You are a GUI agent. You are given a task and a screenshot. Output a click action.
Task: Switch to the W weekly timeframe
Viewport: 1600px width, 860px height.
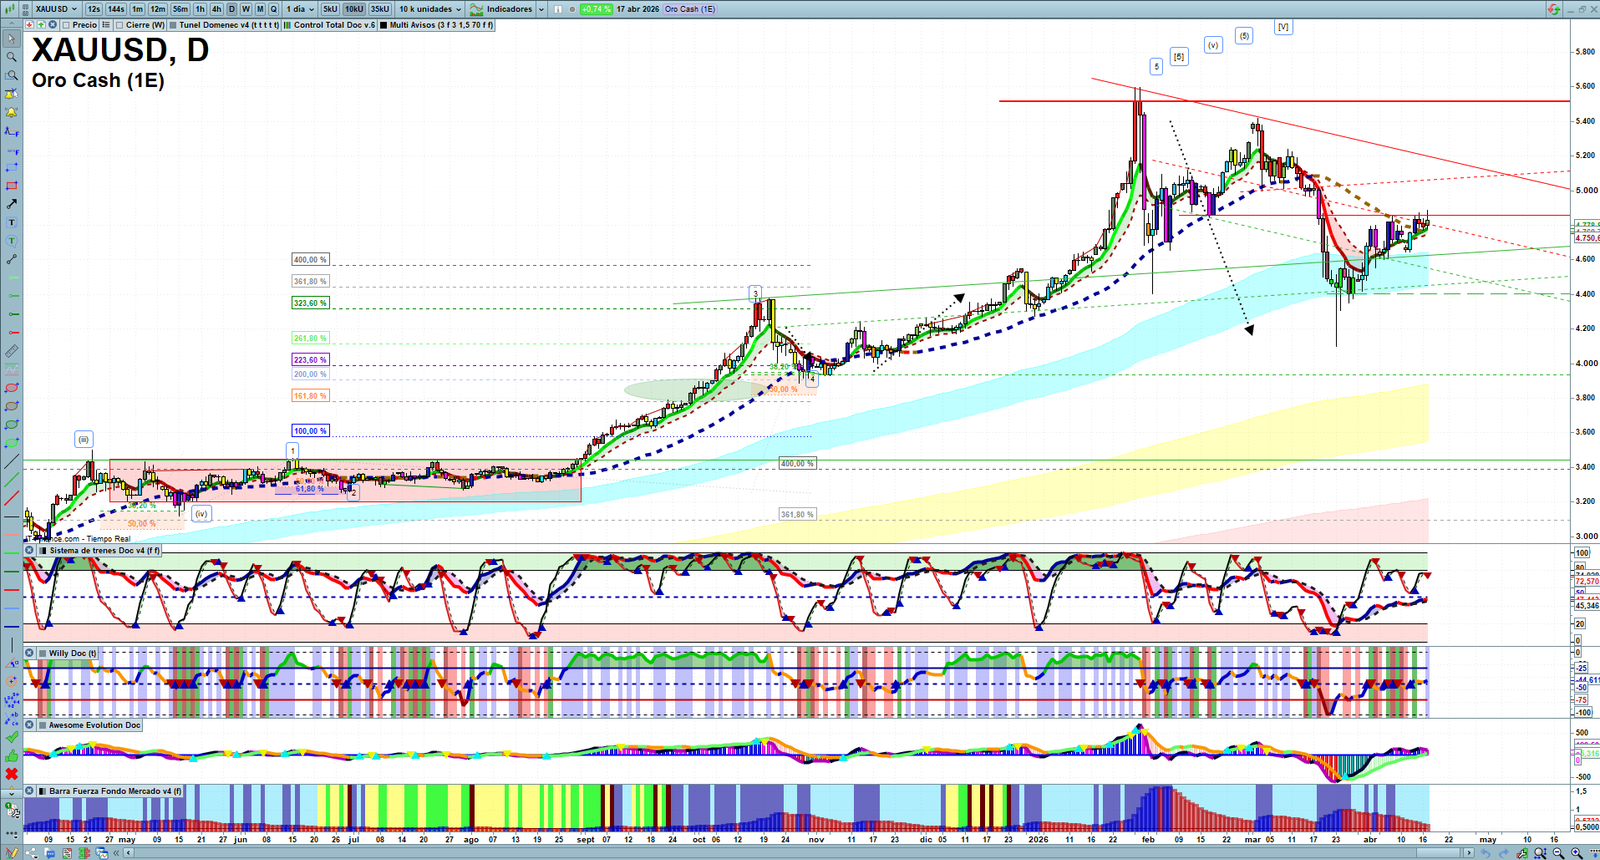coord(245,9)
